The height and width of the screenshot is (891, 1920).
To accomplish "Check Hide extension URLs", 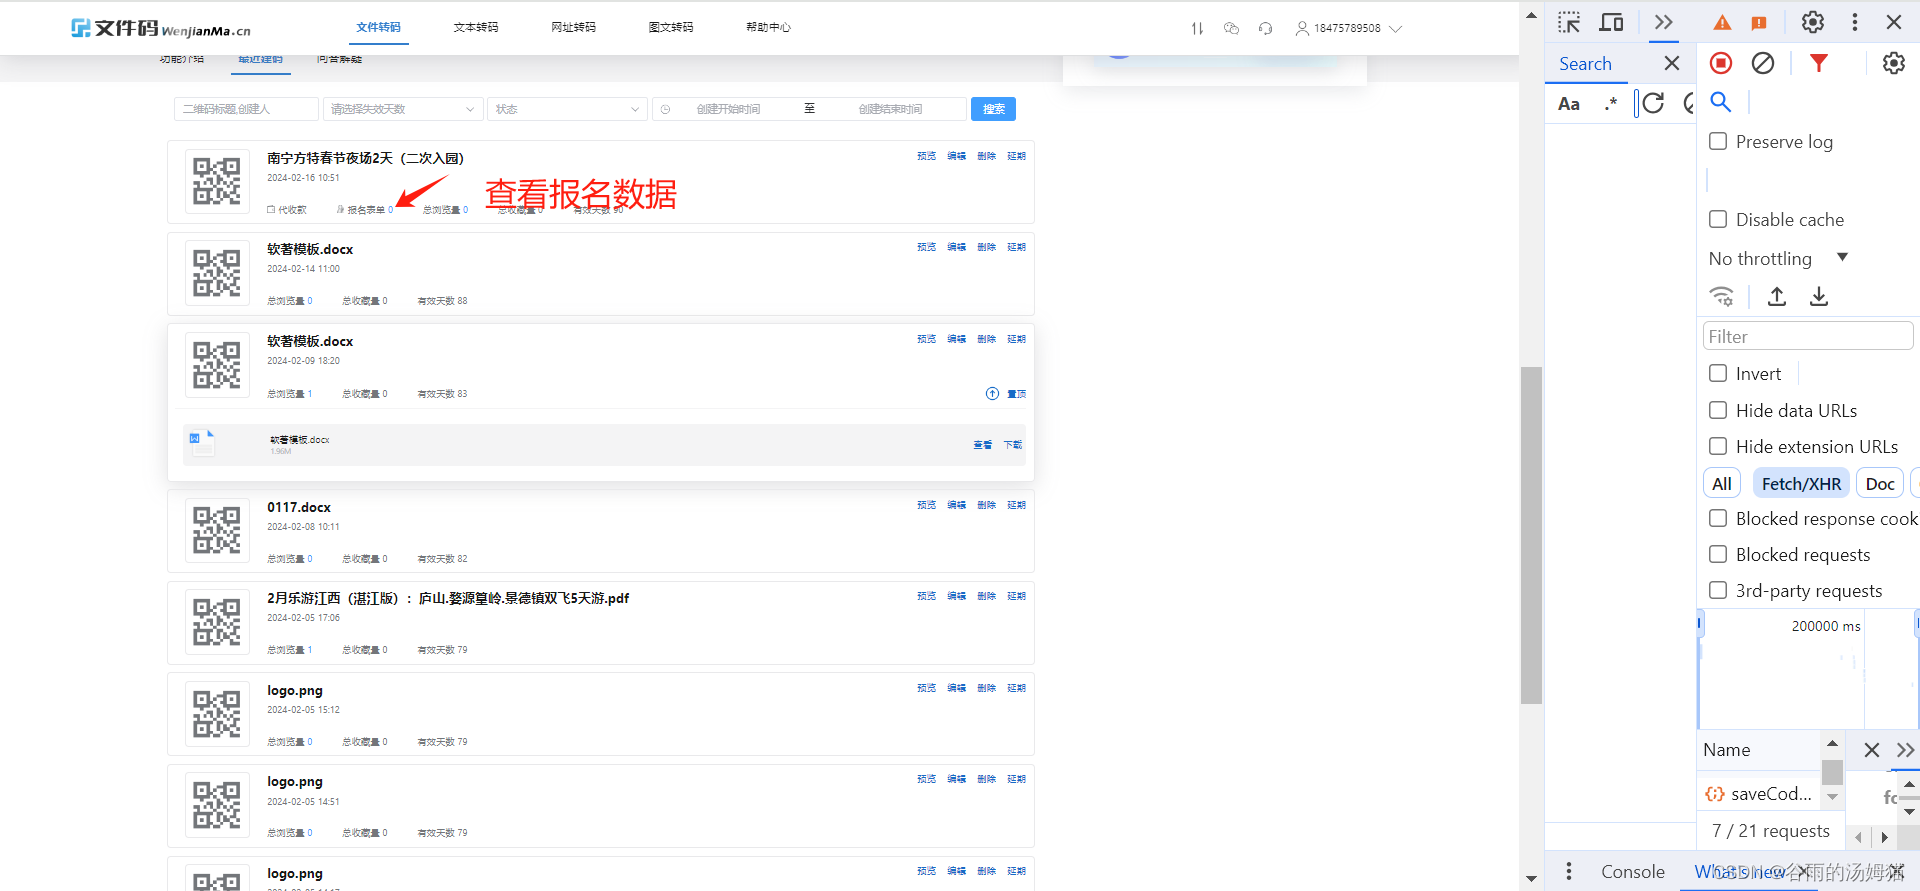I will tap(1718, 446).
